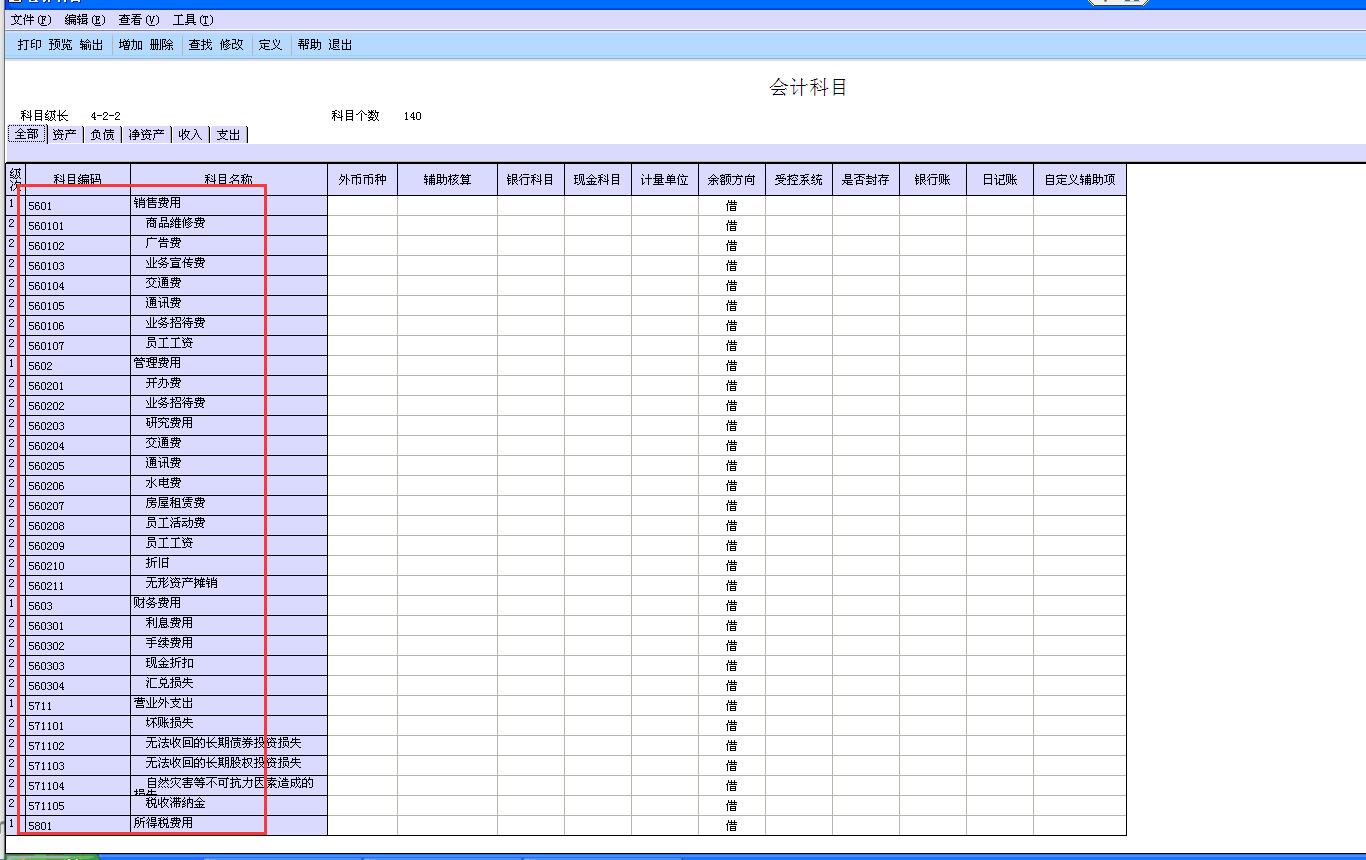The image size is (1366, 860).
Task: Select account code 560105
Action: 46,306
